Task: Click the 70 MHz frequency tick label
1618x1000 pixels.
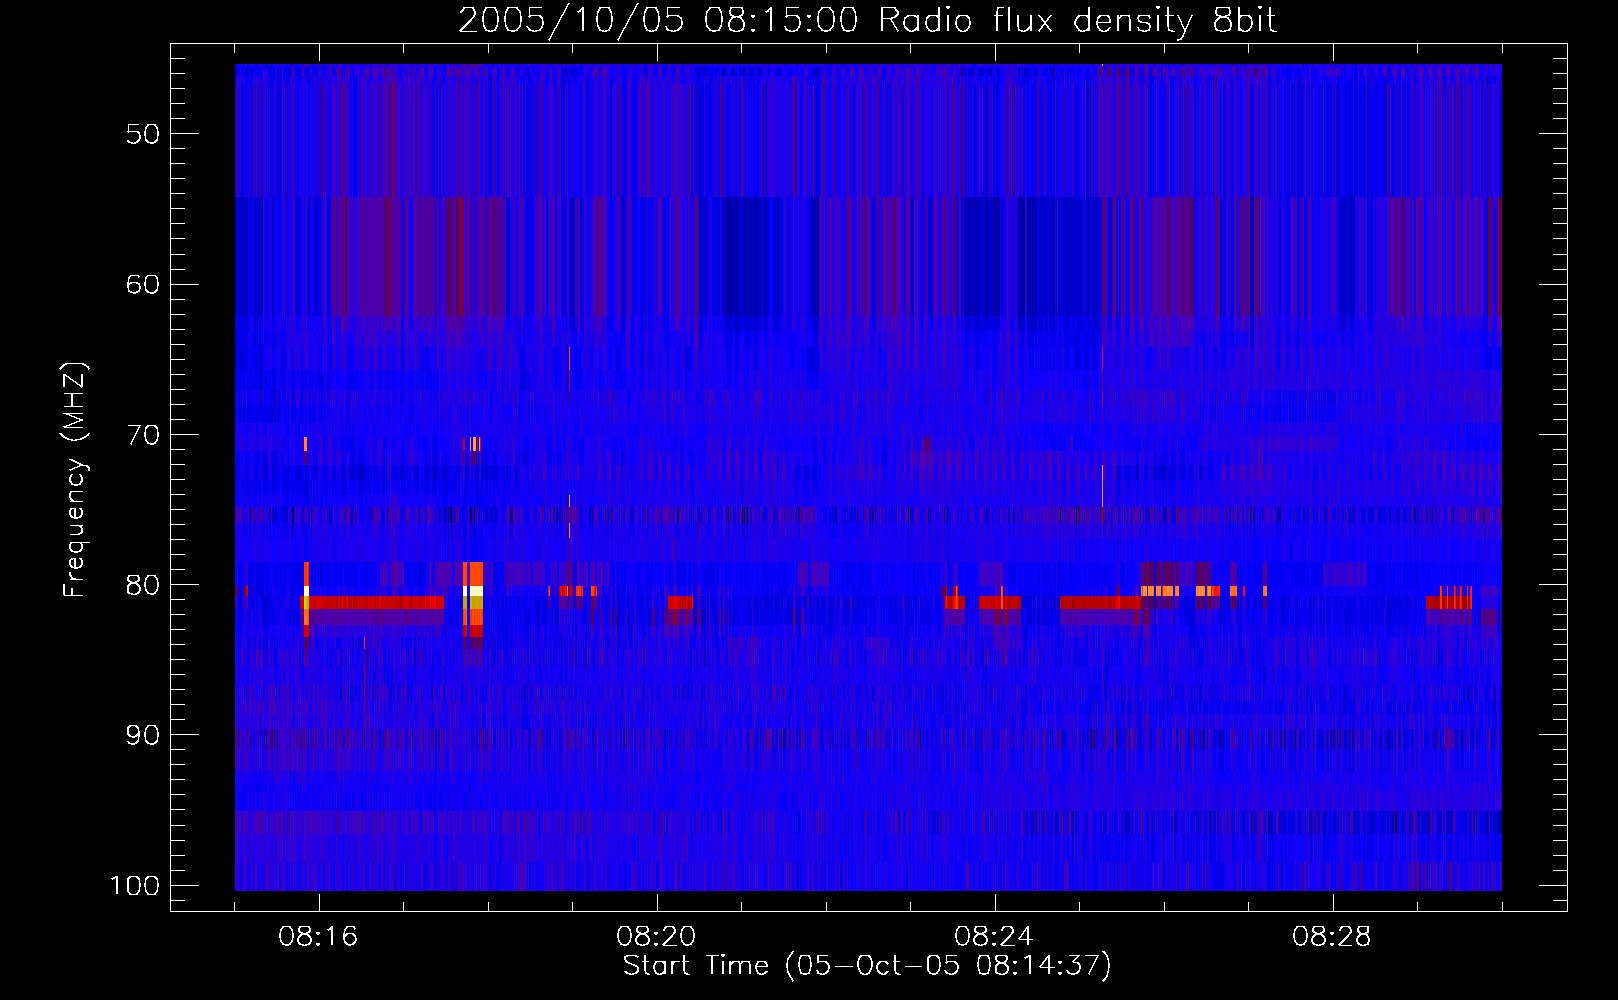Action: coord(143,435)
